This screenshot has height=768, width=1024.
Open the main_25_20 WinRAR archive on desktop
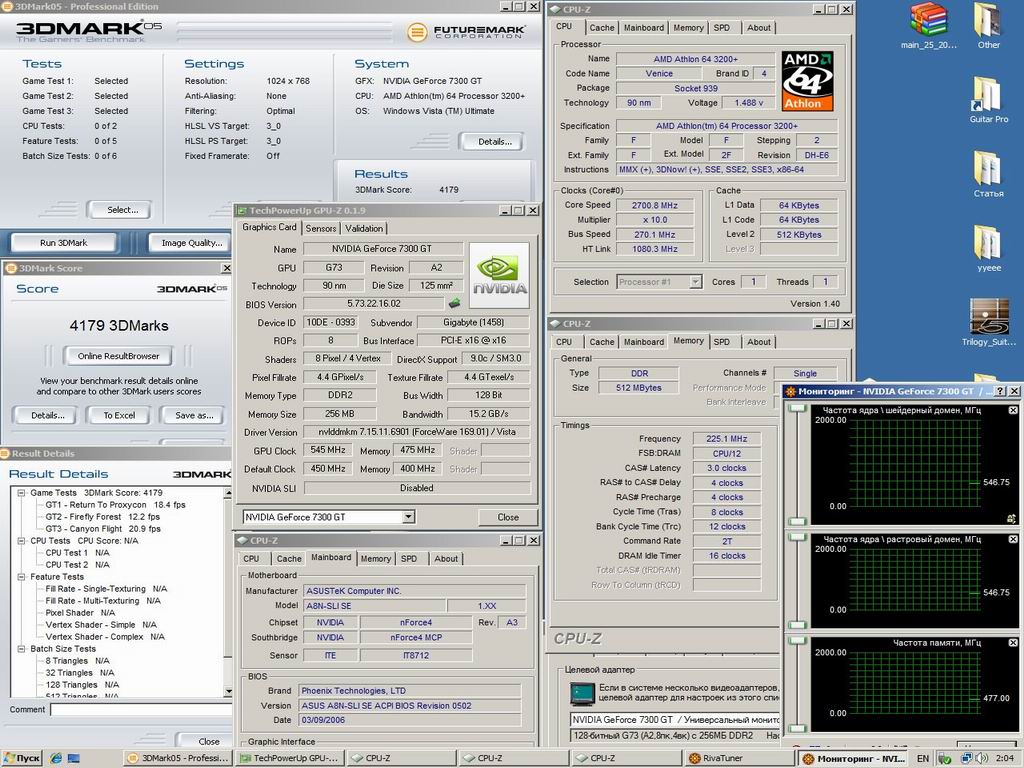pyautogui.click(x=928, y=26)
